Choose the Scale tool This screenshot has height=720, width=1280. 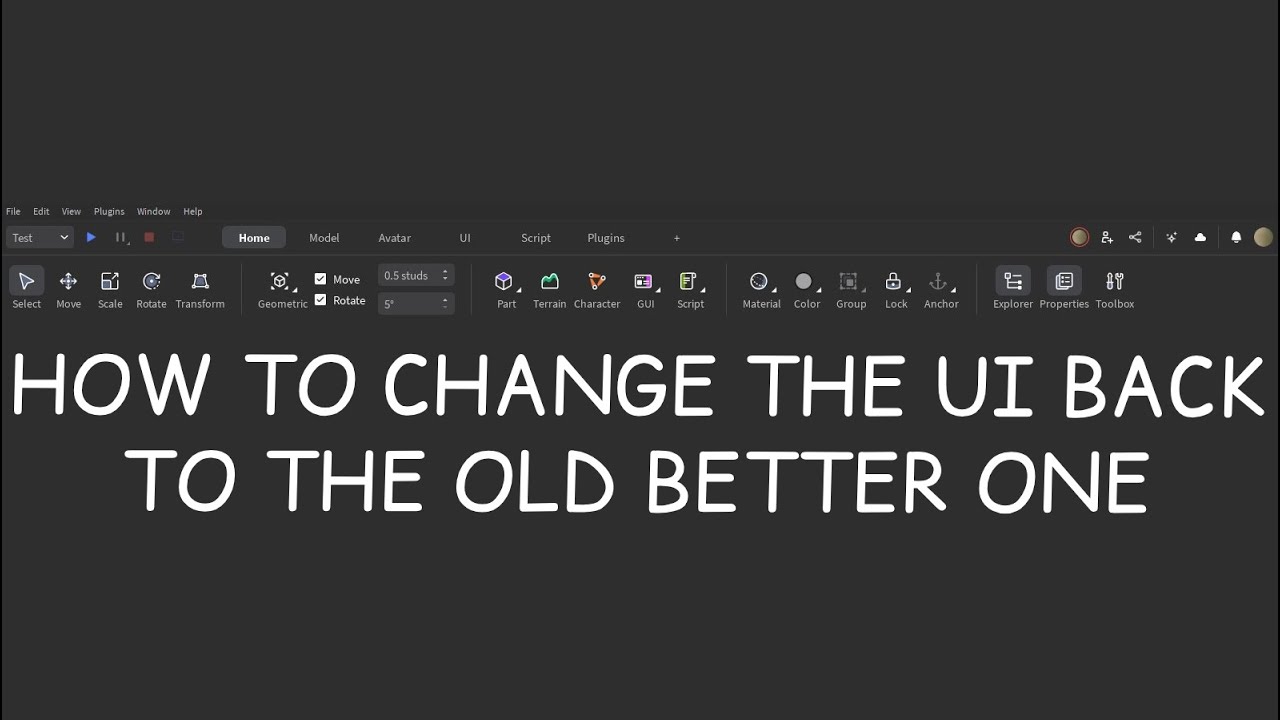pos(110,289)
